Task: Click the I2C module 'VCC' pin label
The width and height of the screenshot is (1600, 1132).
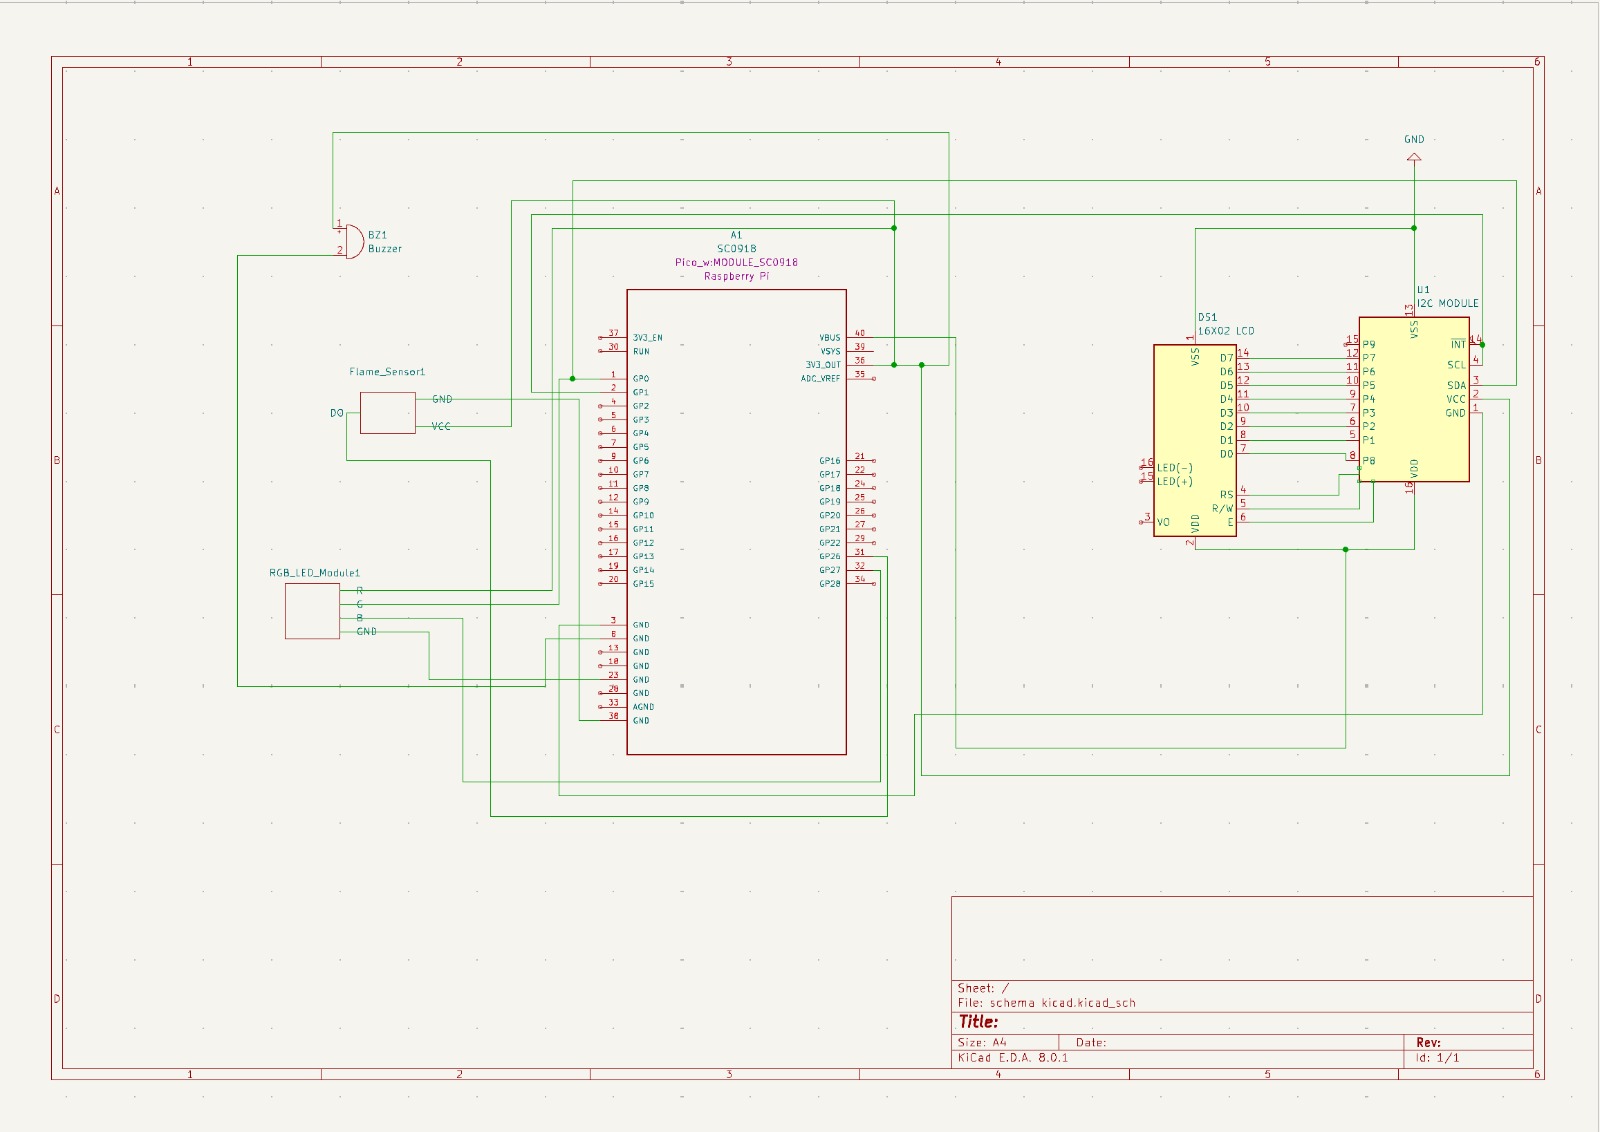Action: (x=1456, y=400)
